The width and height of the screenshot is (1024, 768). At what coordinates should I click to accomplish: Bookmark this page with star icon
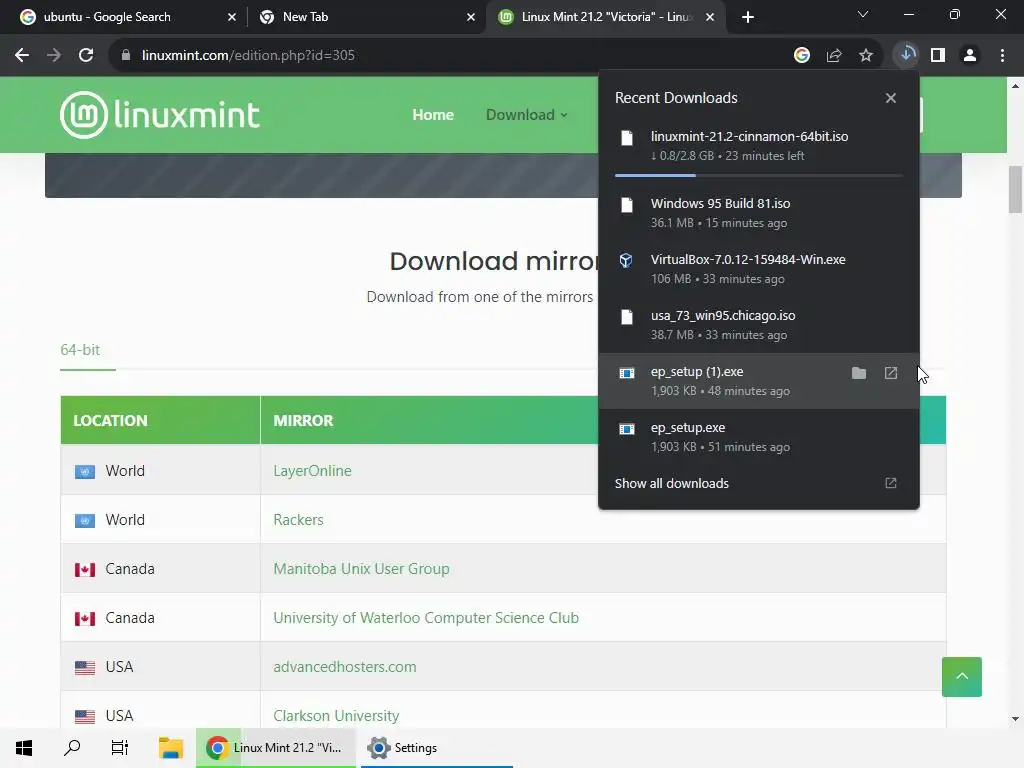(x=866, y=56)
